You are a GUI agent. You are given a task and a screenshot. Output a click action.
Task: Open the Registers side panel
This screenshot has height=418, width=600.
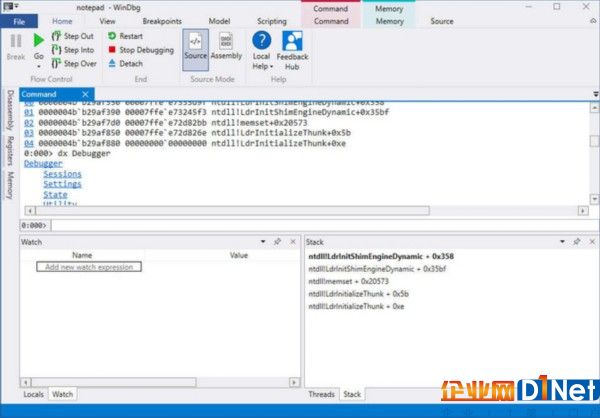(x=10, y=150)
